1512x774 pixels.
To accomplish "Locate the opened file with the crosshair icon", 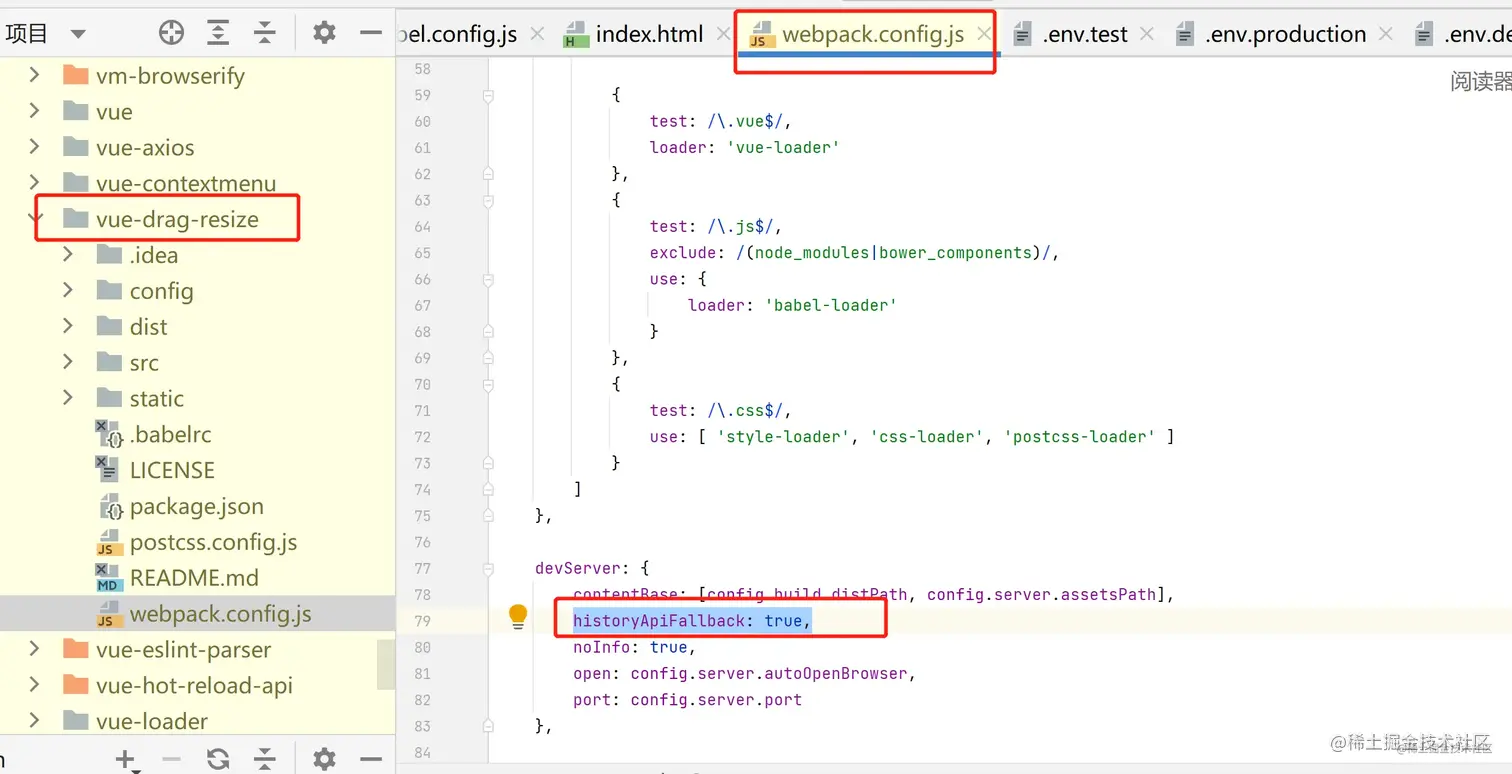I will (x=172, y=33).
